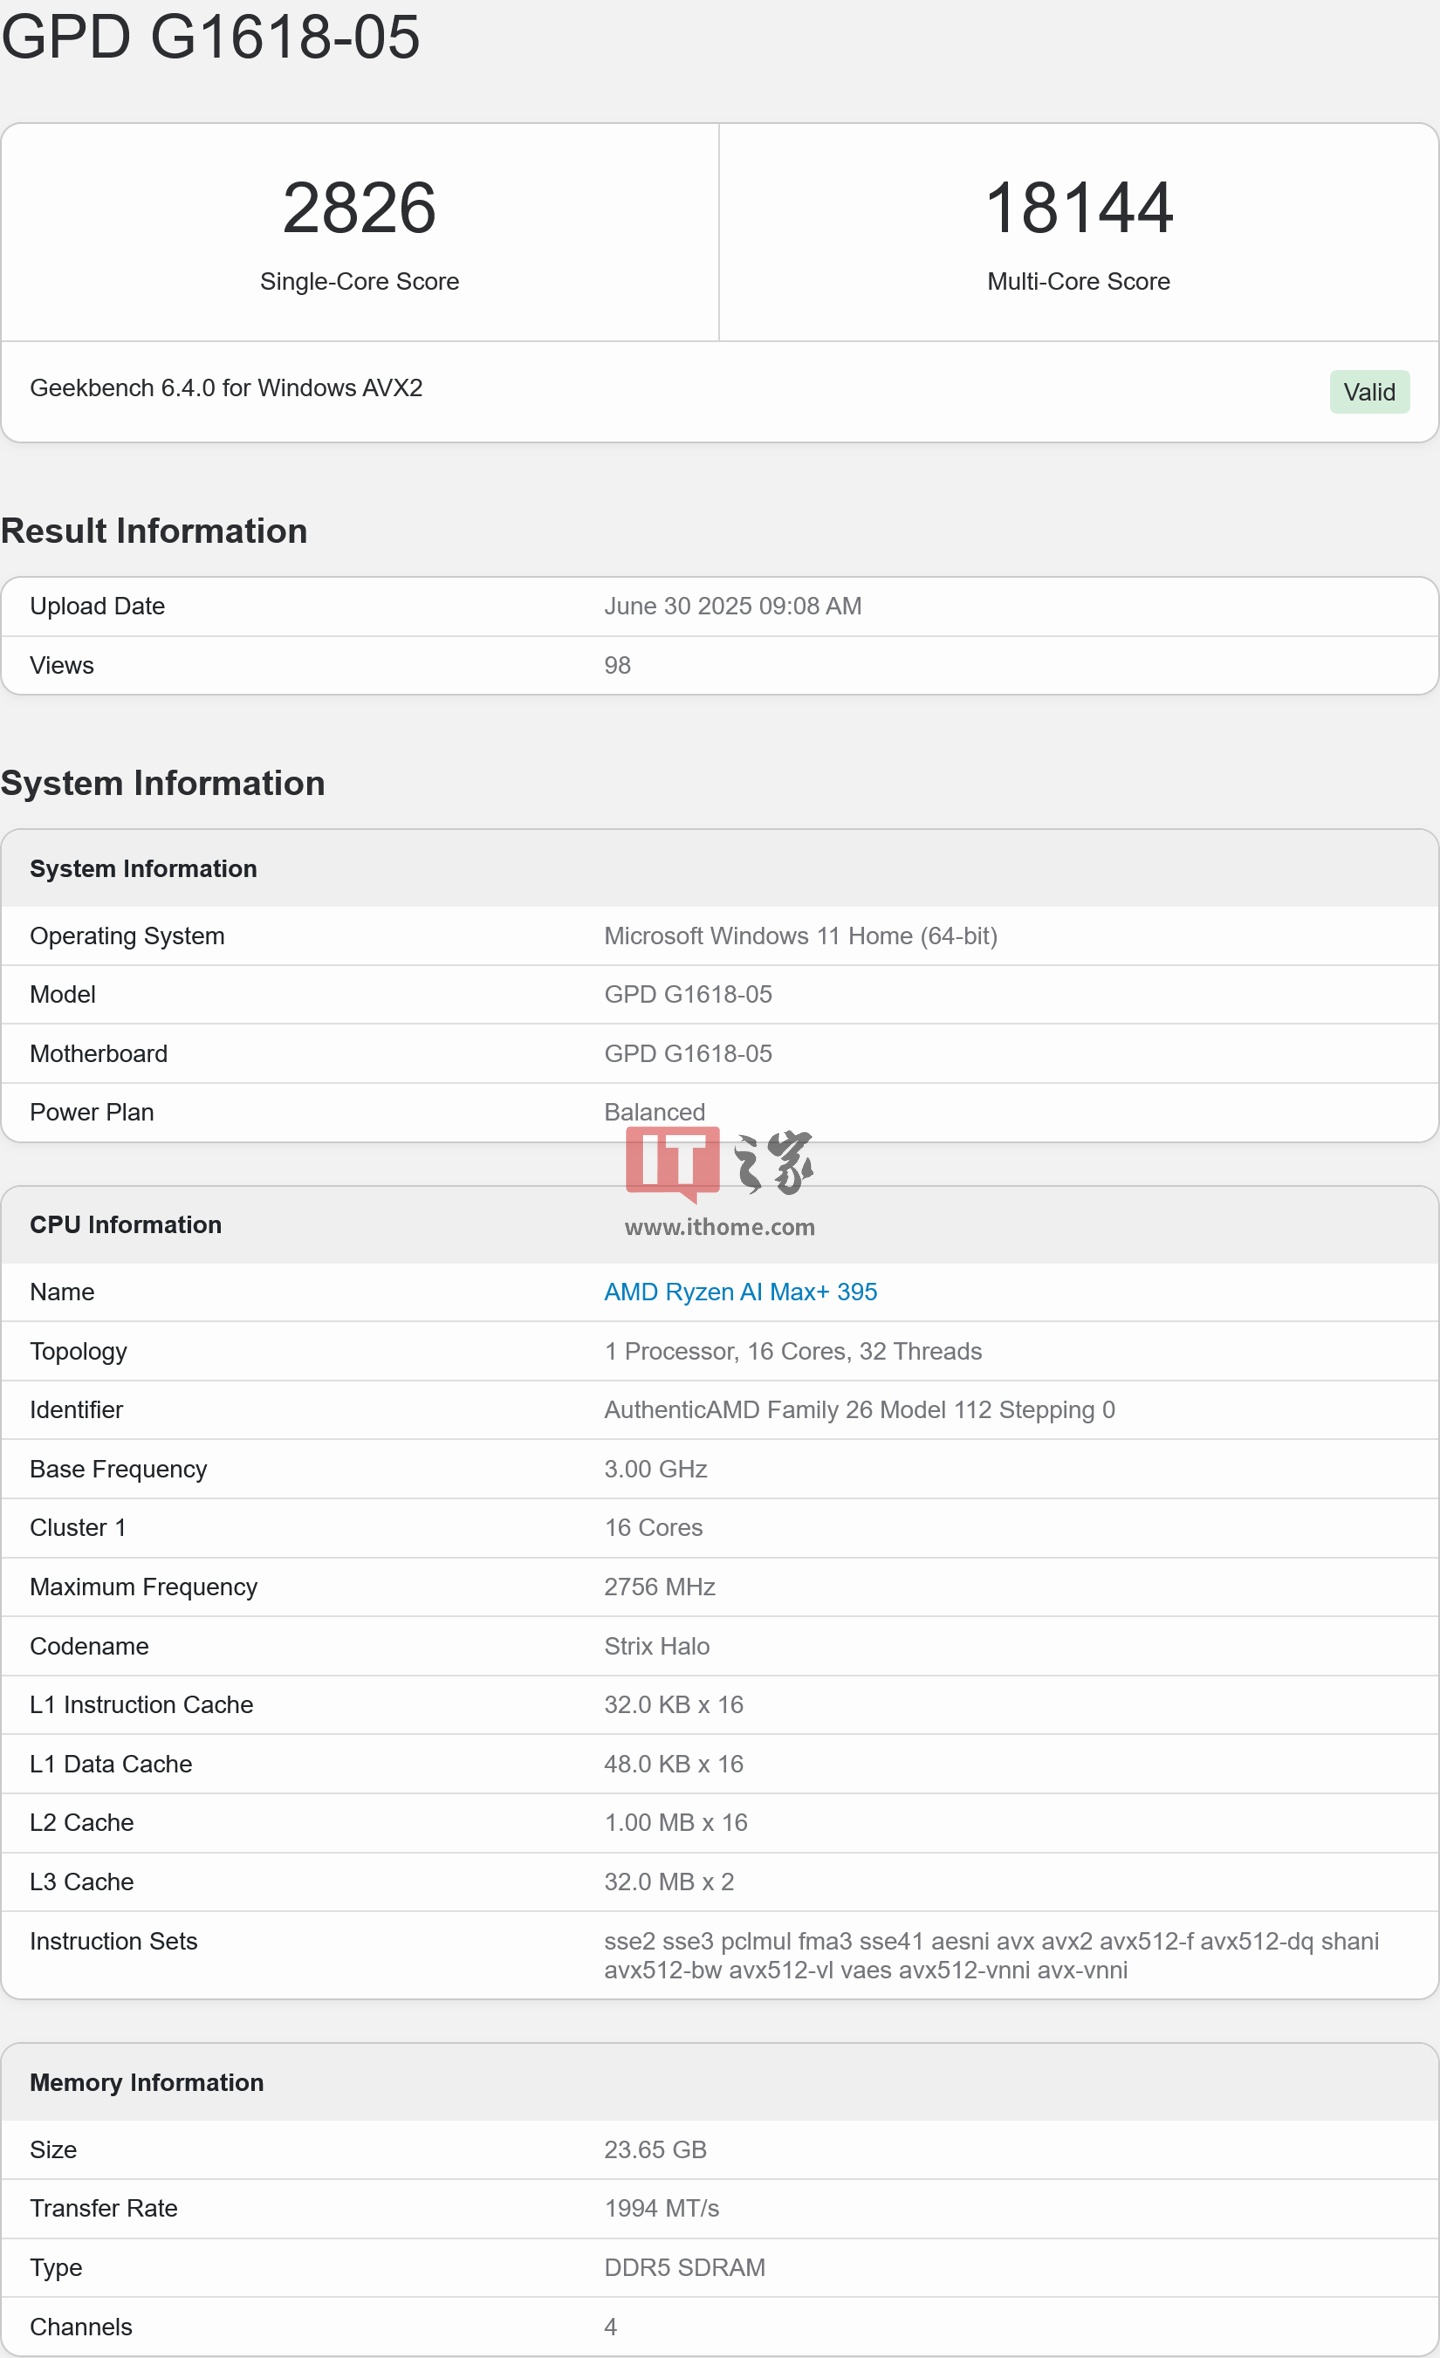Viewport: 1440px width, 2358px height.
Task: Click the Operating System value Windows 11 Home
Action: click(x=800, y=936)
